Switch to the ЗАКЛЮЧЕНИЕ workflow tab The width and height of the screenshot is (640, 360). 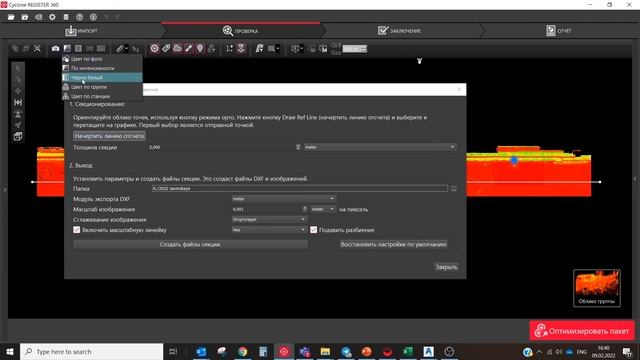point(400,31)
